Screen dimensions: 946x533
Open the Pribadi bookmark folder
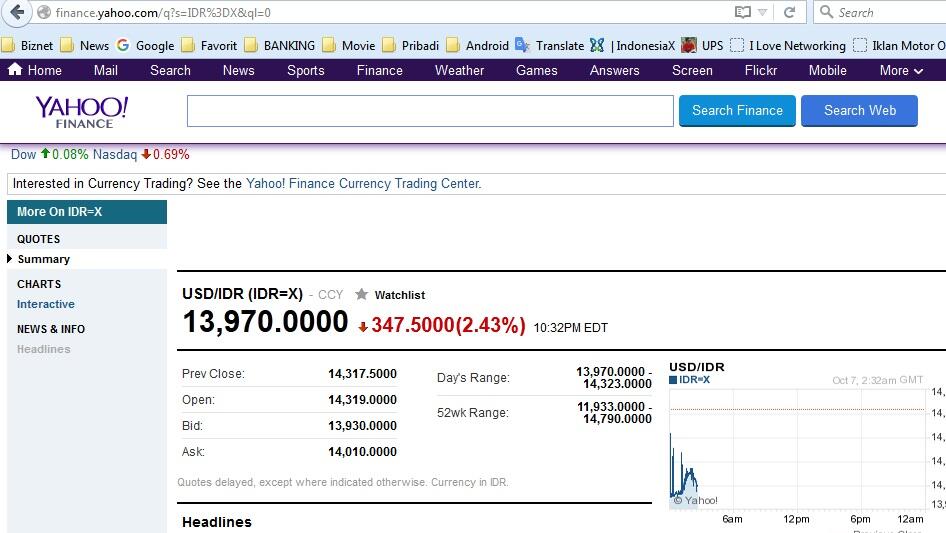click(411, 45)
